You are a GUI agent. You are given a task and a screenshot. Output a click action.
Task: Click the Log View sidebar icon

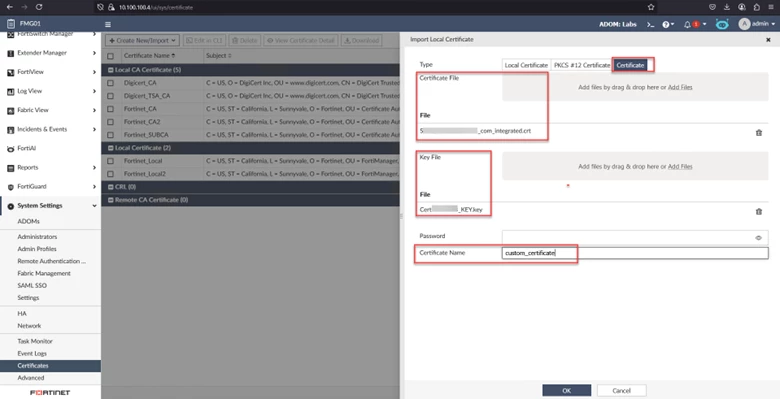(x=10, y=92)
